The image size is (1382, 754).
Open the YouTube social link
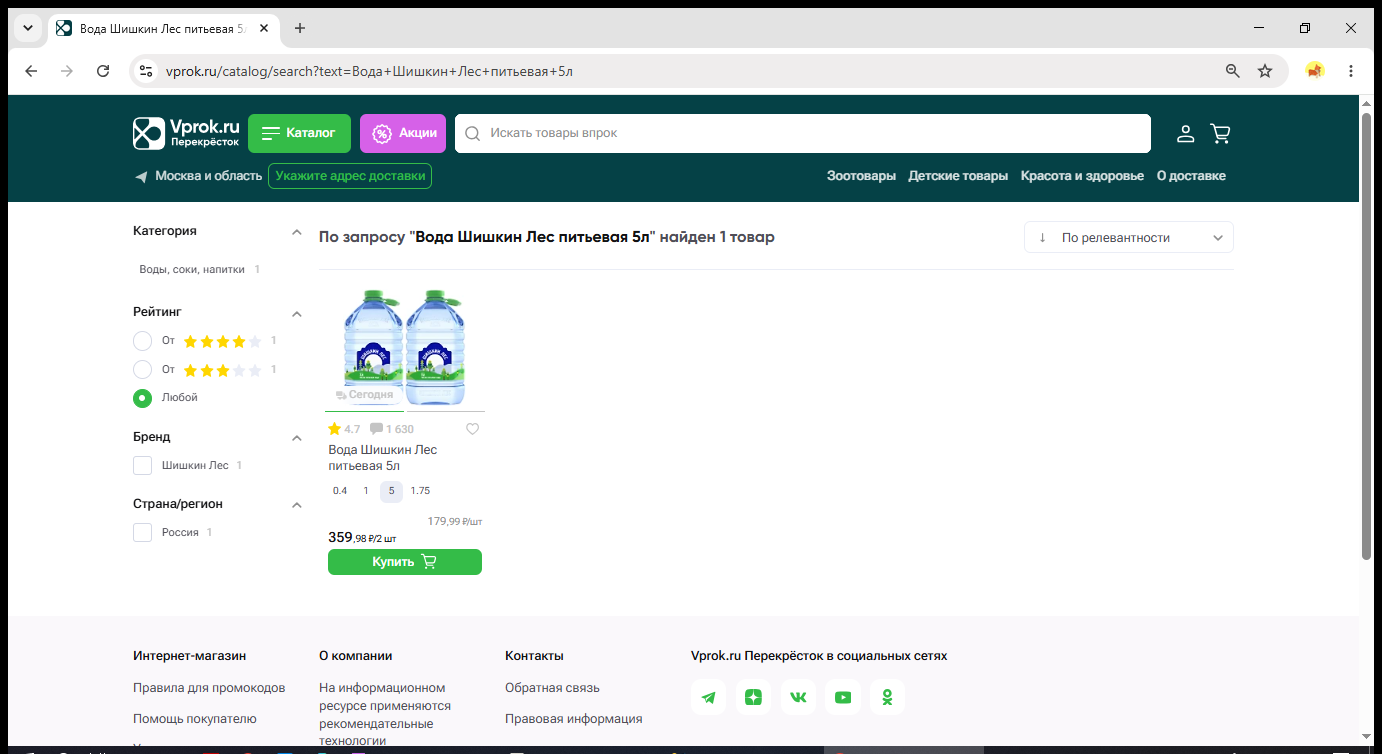[843, 697]
